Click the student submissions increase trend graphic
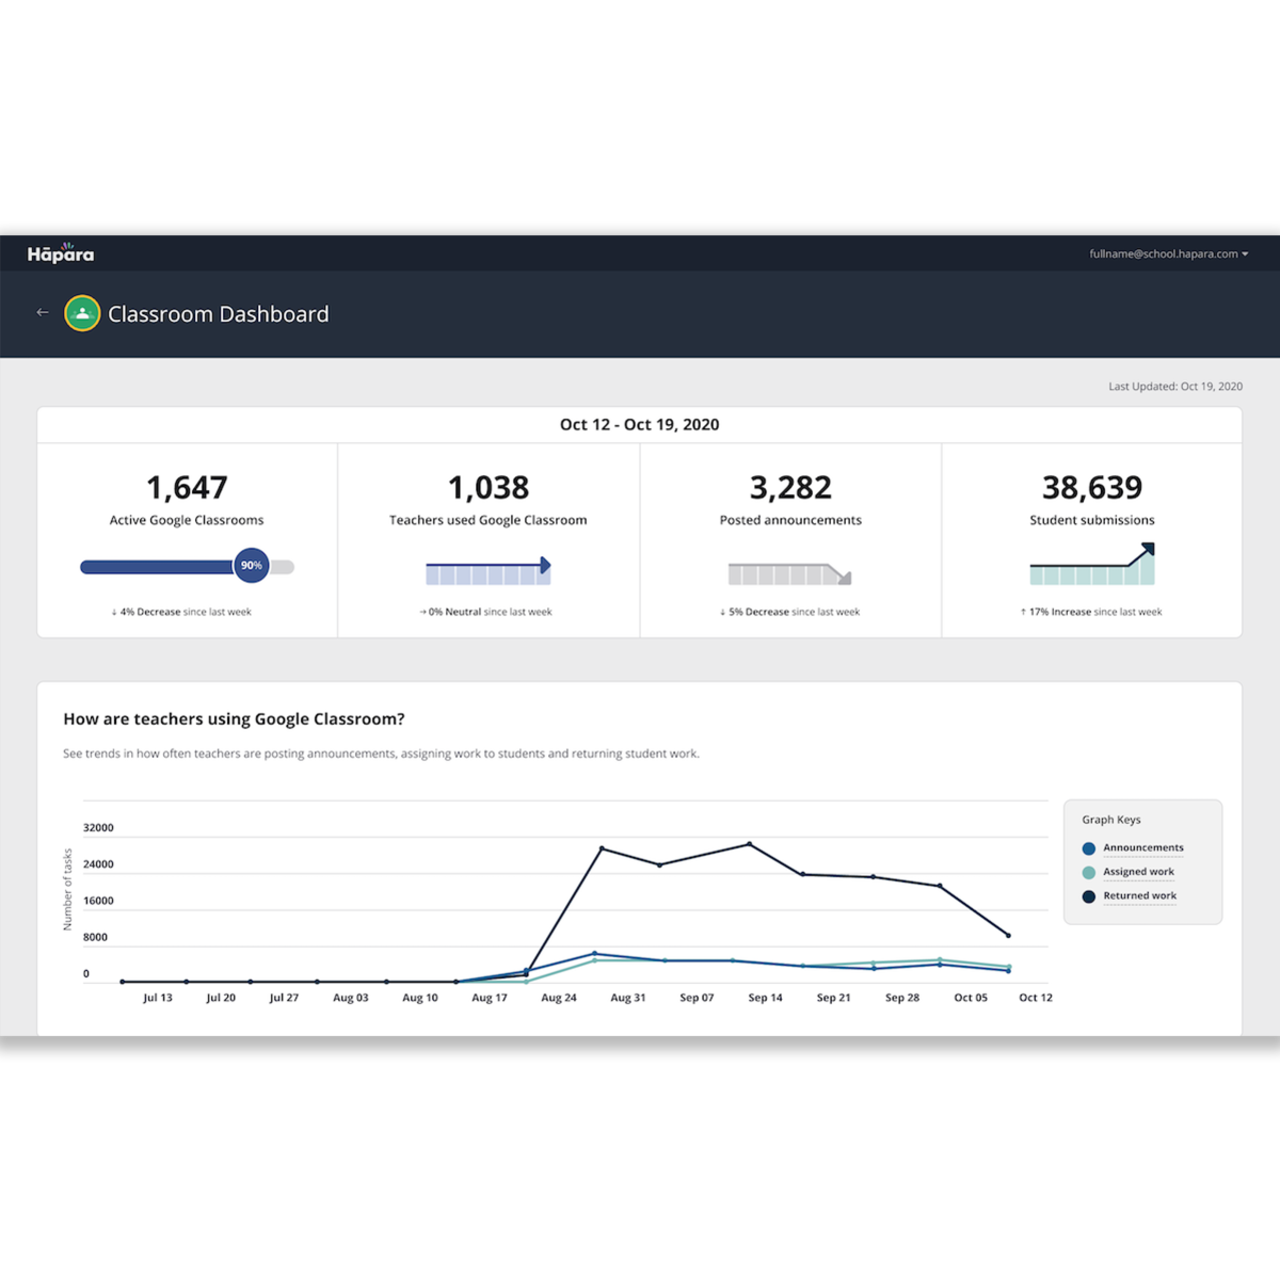 coord(1092,566)
